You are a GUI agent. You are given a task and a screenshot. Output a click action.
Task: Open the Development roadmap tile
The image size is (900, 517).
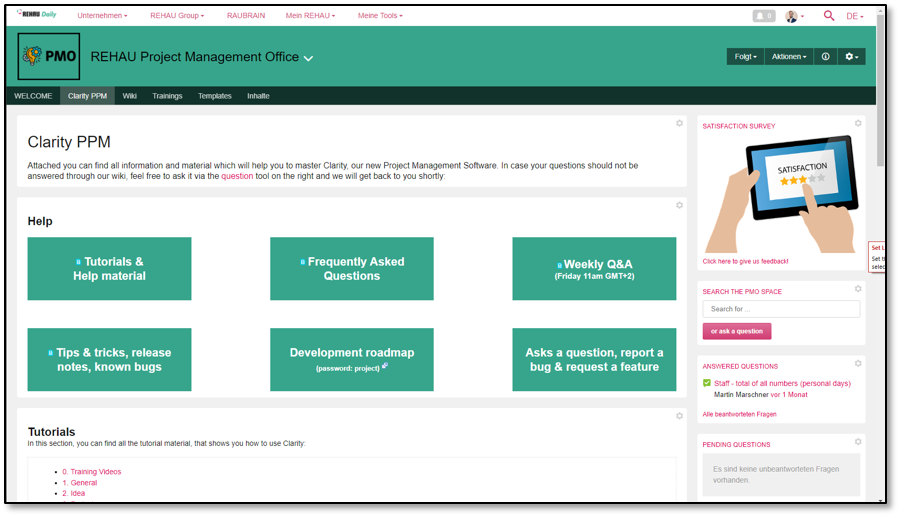coord(352,360)
